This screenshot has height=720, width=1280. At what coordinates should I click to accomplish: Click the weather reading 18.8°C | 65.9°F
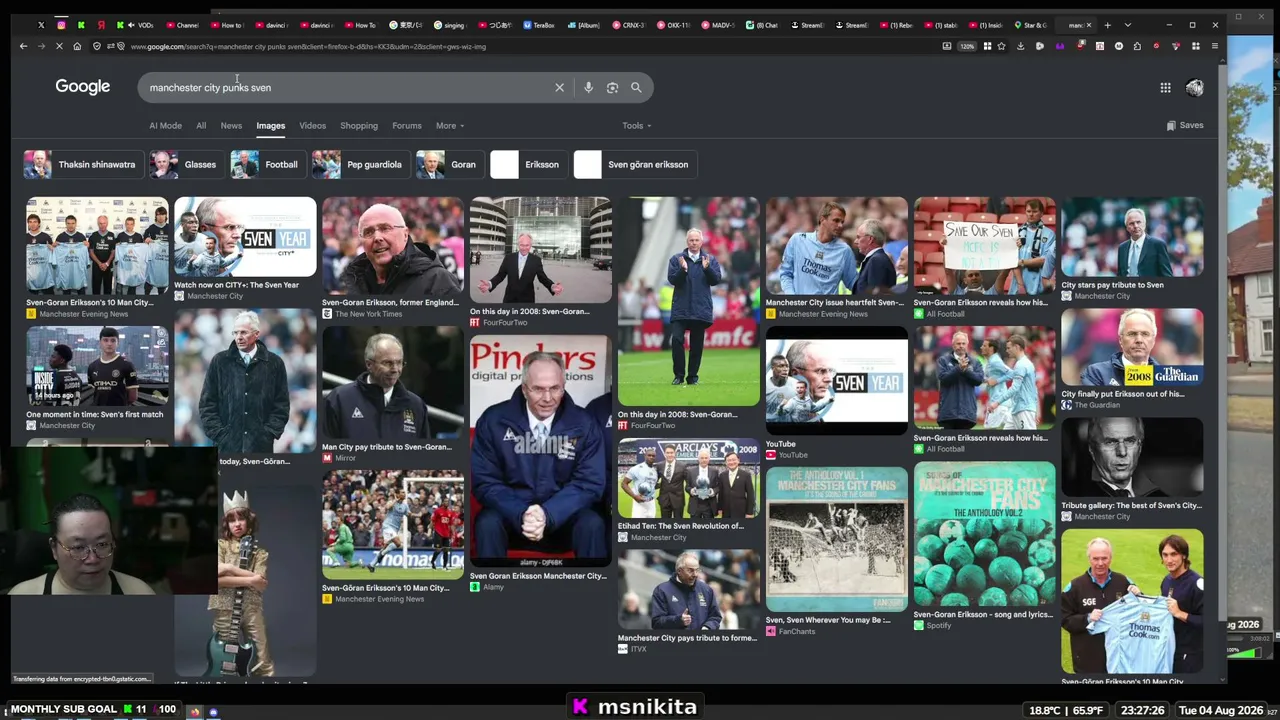1066,710
